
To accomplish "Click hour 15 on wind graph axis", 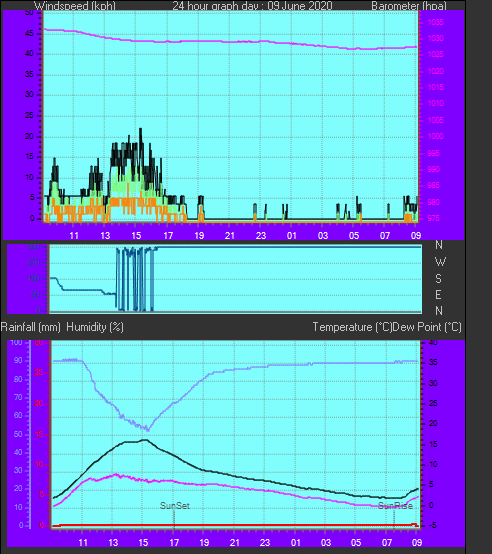I will pyautogui.click(x=136, y=235).
